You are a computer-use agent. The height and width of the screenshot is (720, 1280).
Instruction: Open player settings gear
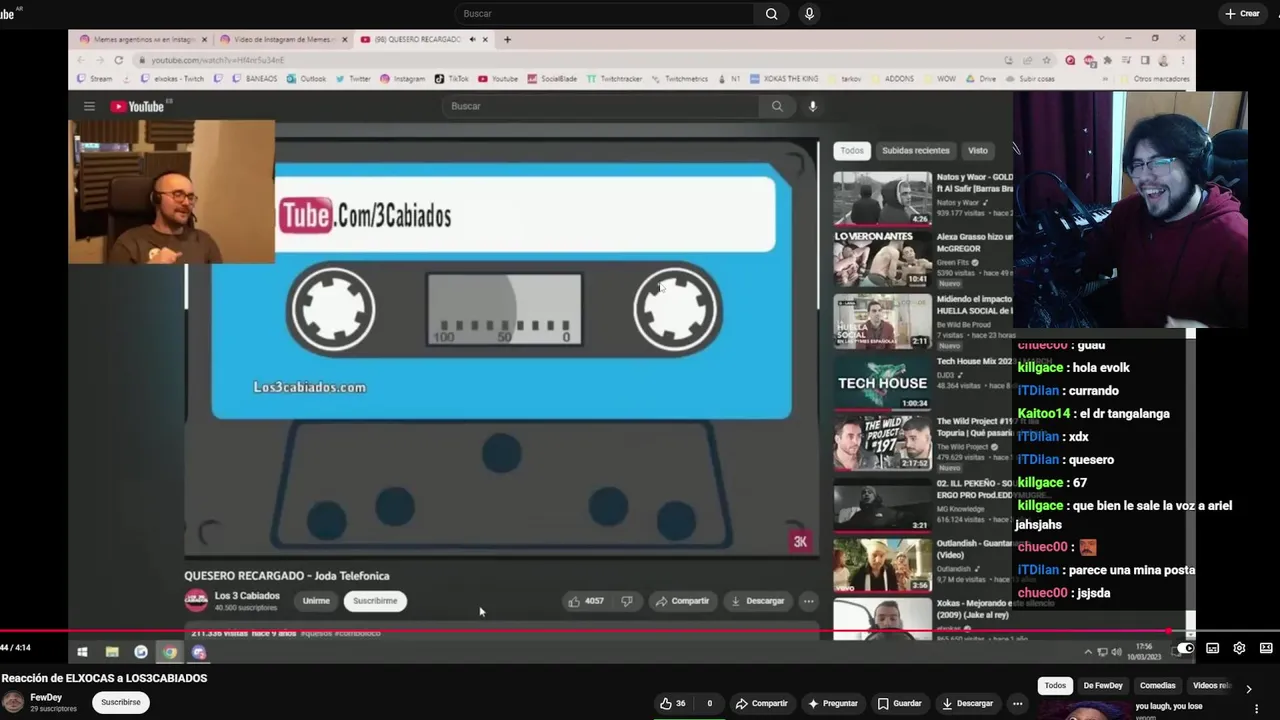[x=1239, y=648]
